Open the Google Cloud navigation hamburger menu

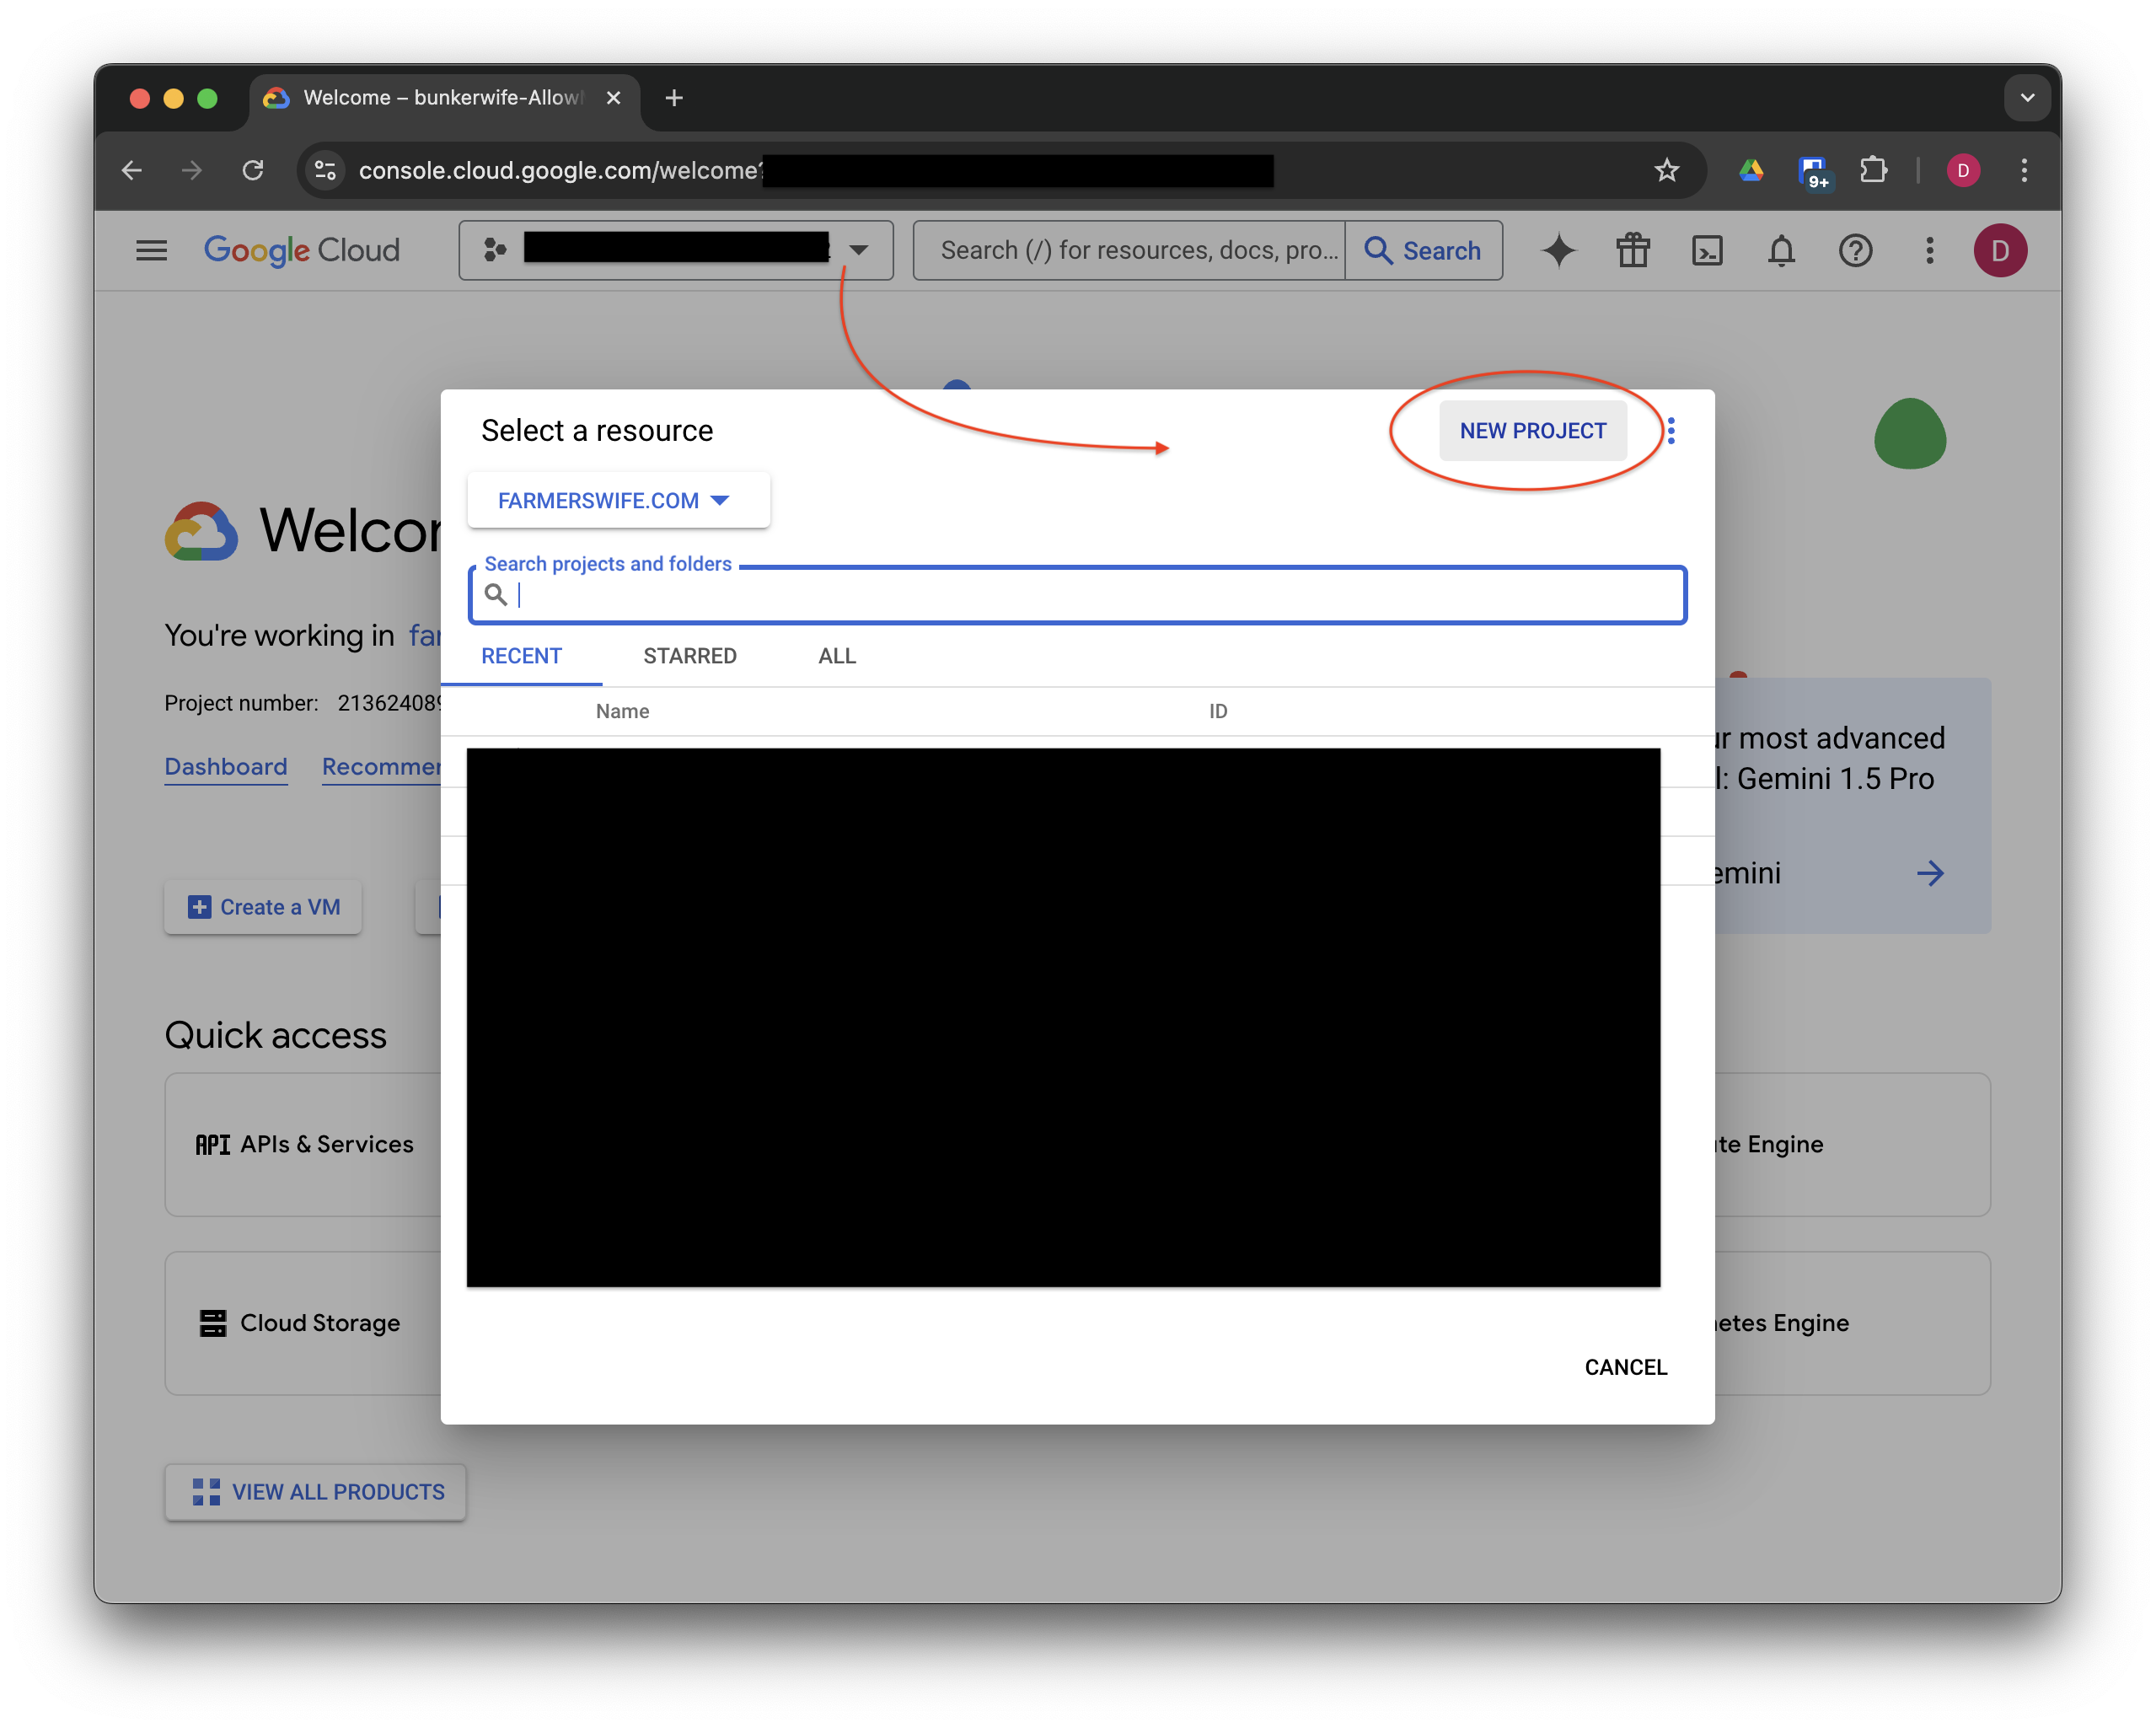pyautogui.click(x=151, y=250)
